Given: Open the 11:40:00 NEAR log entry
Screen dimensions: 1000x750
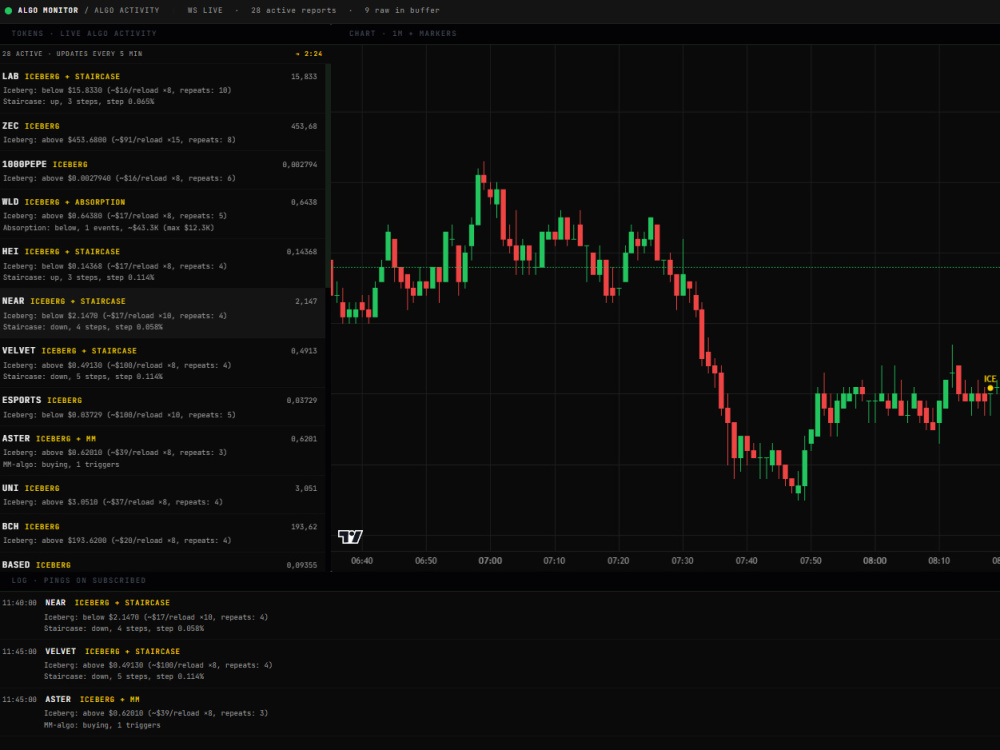Looking at the screenshot, I should pos(500,615).
